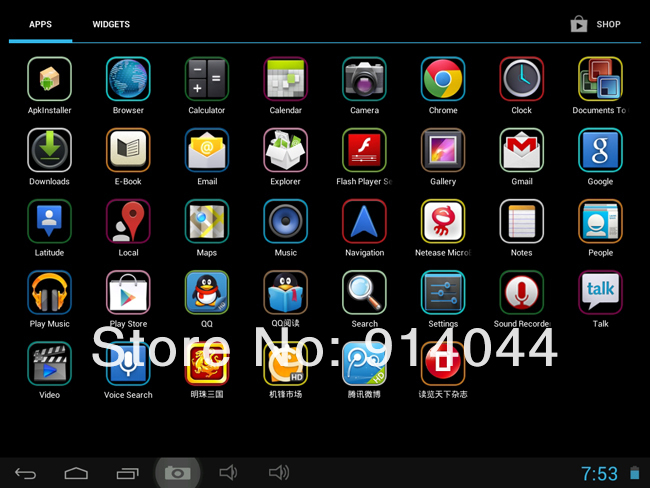Open the Latitude app
The width and height of the screenshot is (650, 488).
click(x=49, y=221)
